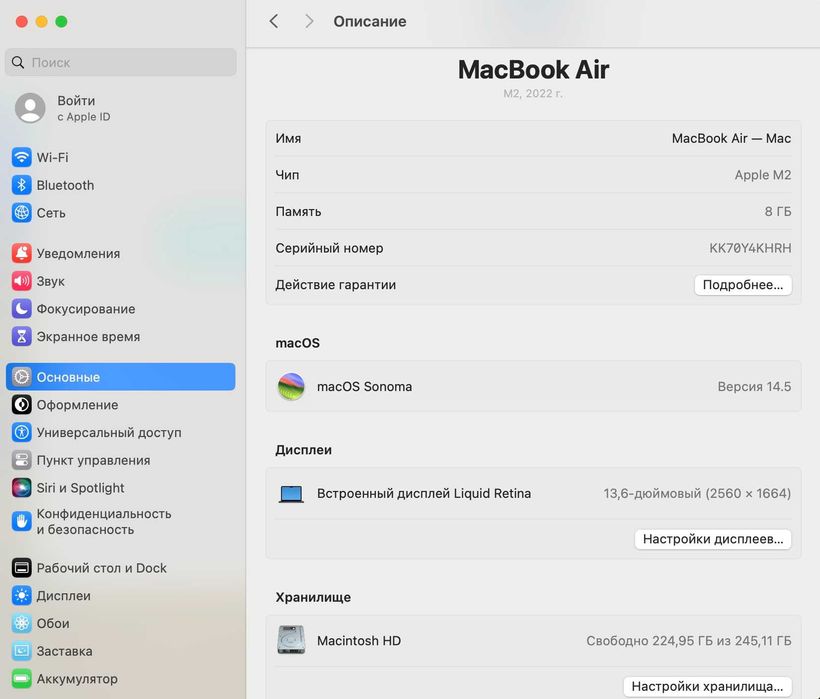Click the Хранилище section heading

click(313, 597)
